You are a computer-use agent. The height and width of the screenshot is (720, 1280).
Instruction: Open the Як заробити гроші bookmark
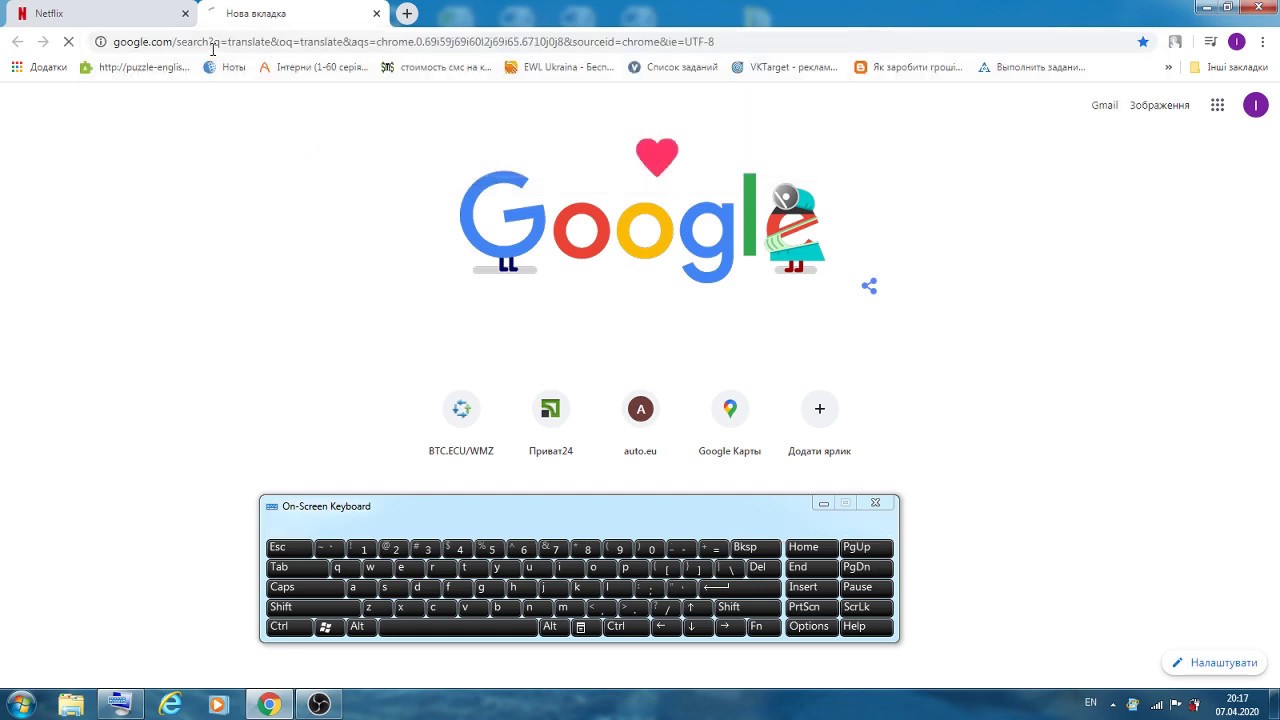(x=908, y=67)
